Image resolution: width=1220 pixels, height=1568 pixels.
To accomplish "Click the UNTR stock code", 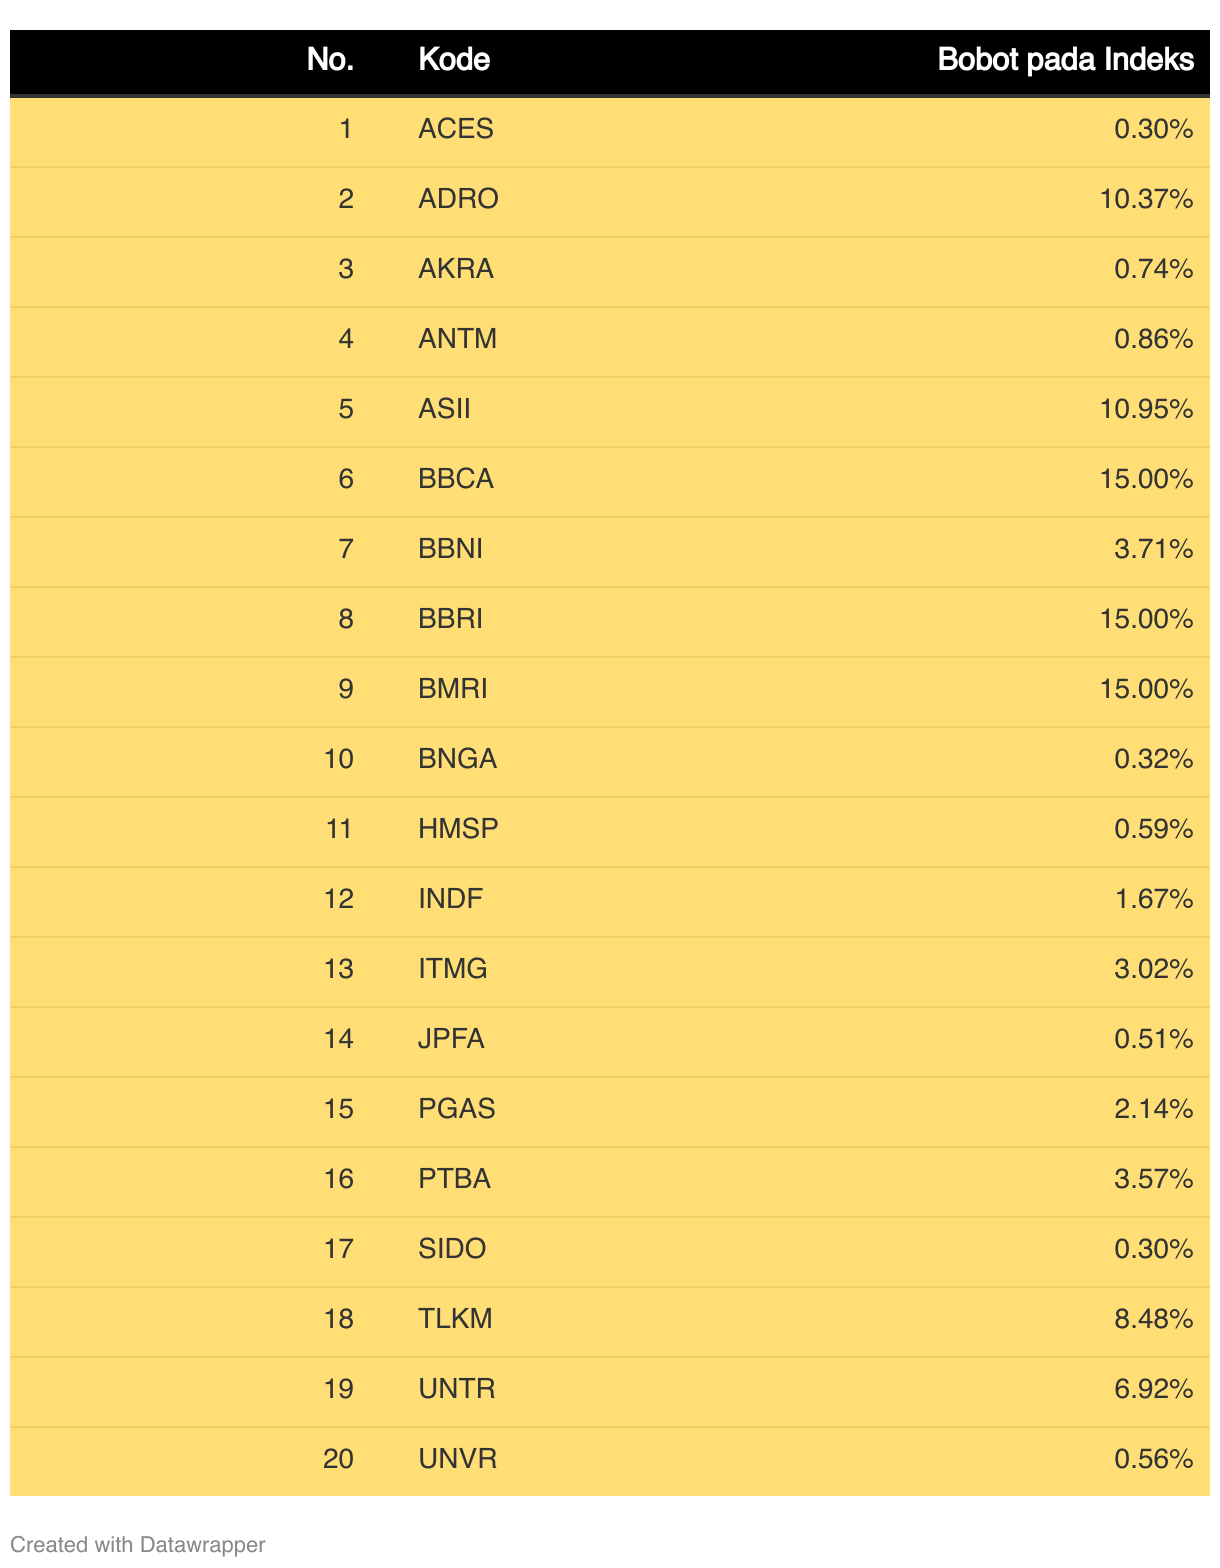I will click(x=457, y=1389).
